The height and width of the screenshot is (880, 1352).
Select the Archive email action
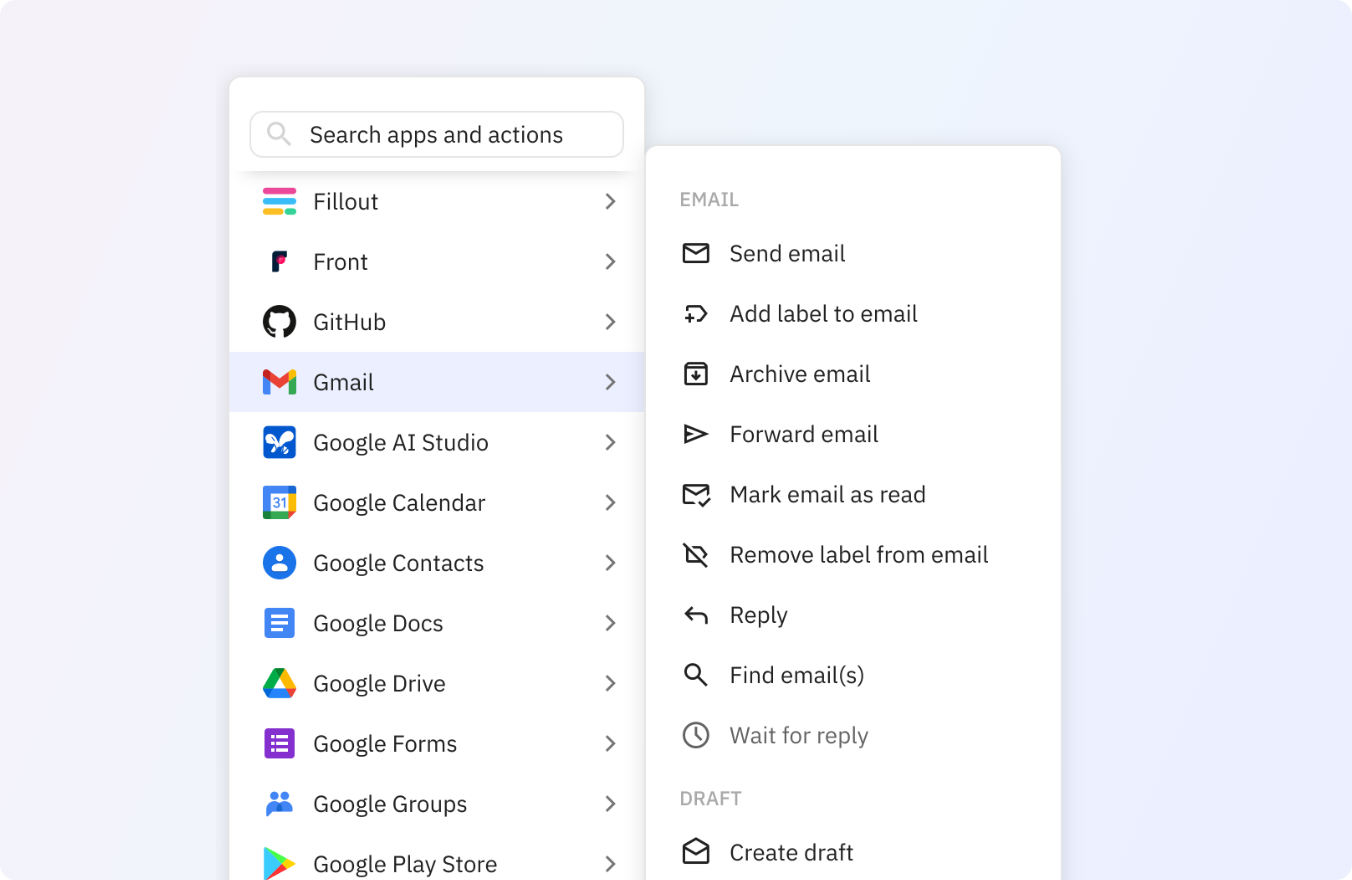[800, 374]
